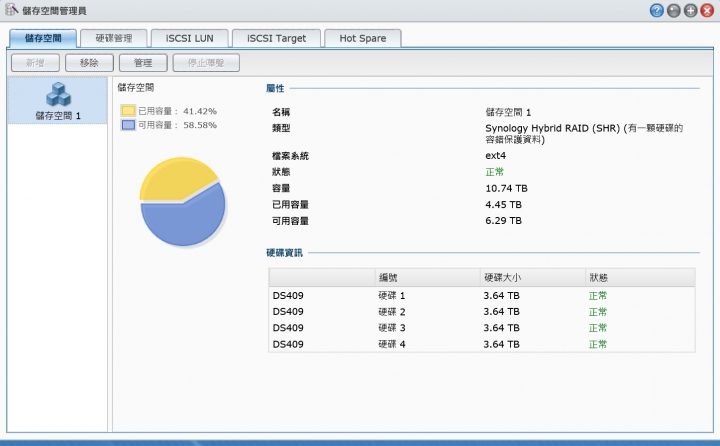Click the Storage Manager title icon
720x446 pixels.
click(x=11, y=10)
